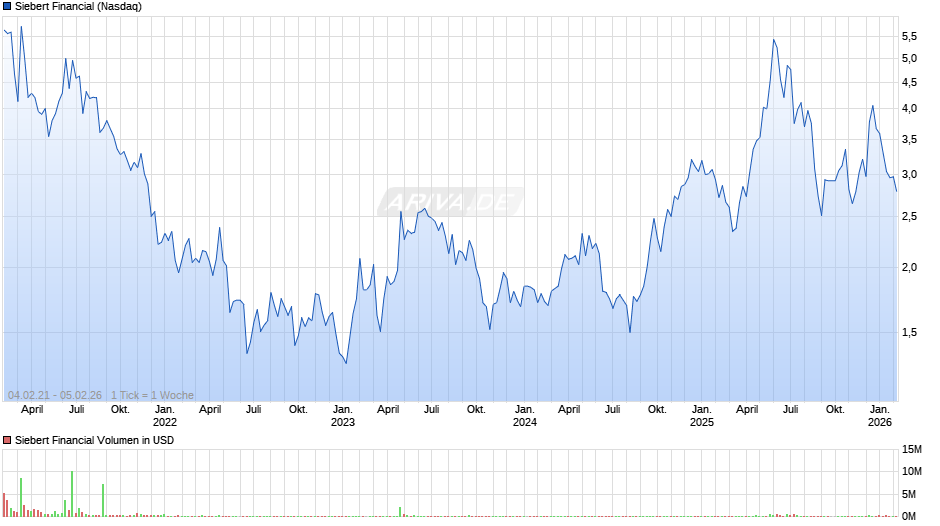The width and height of the screenshot is (940, 526).
Task: Select the 'Siebert Financial Volumen in USD' label
Action: (x=95, y=440)
